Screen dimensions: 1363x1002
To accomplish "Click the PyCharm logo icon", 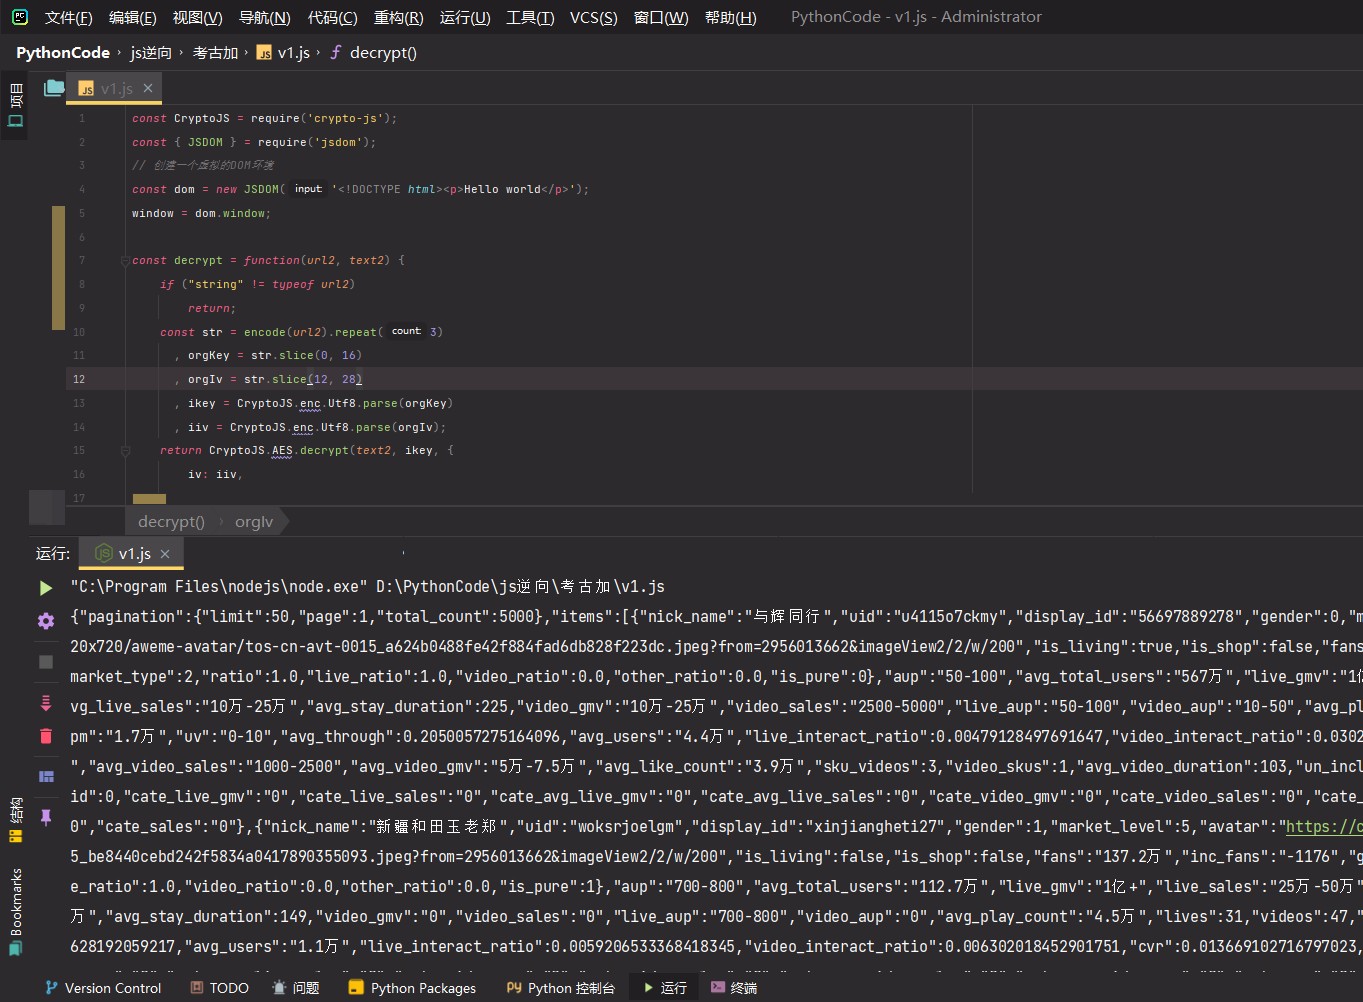I will tap(20, 17).
